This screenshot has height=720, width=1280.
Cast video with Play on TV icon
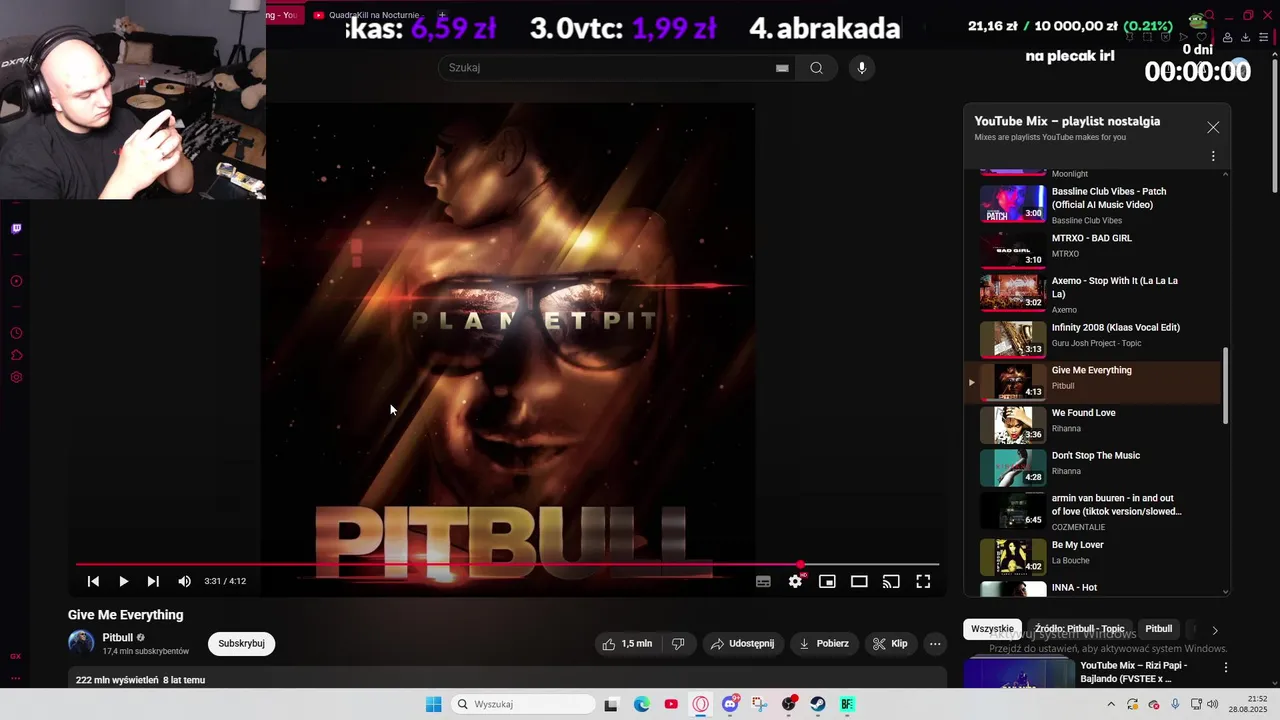[891, 581]
